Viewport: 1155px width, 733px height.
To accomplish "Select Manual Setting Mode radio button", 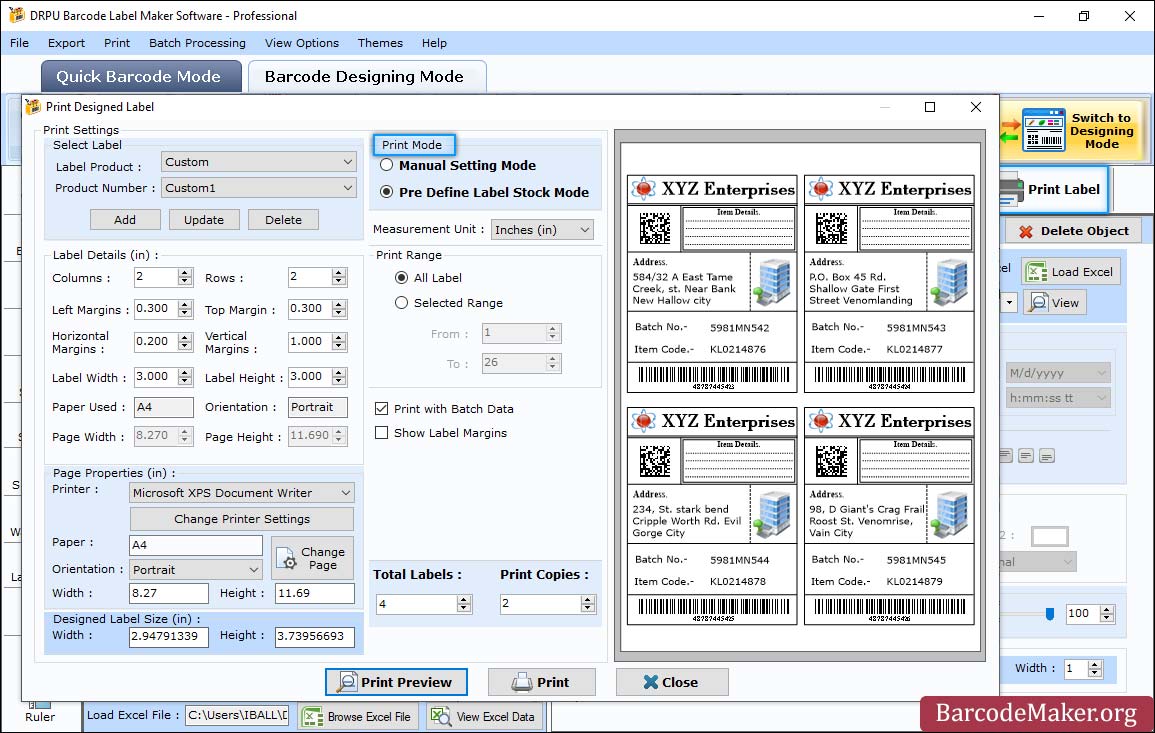I will (387, 166).
